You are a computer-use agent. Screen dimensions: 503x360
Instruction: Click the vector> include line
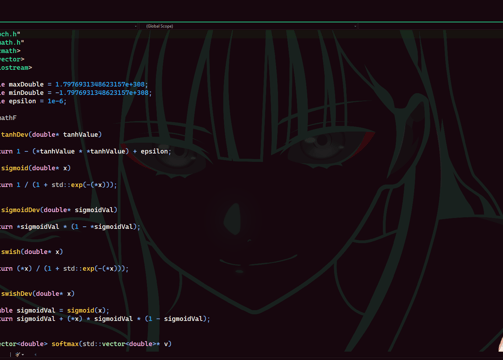[x=12, y=59]
